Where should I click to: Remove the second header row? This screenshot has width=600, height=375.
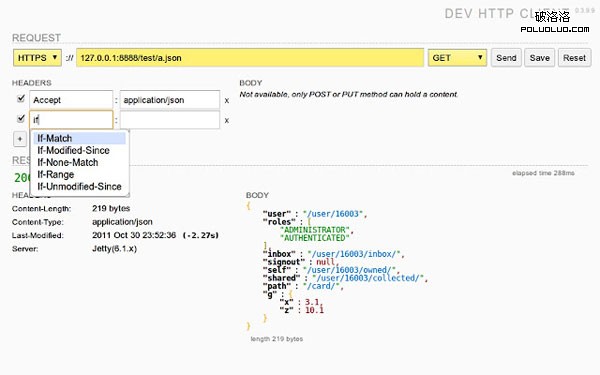227,121
